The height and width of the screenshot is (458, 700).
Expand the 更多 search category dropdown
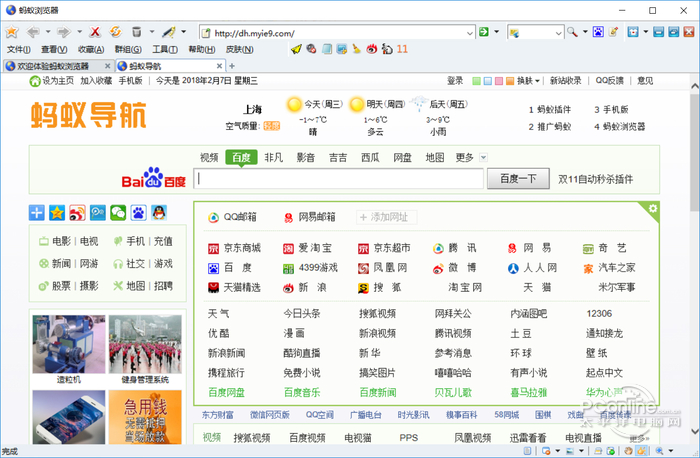(483, 158)
